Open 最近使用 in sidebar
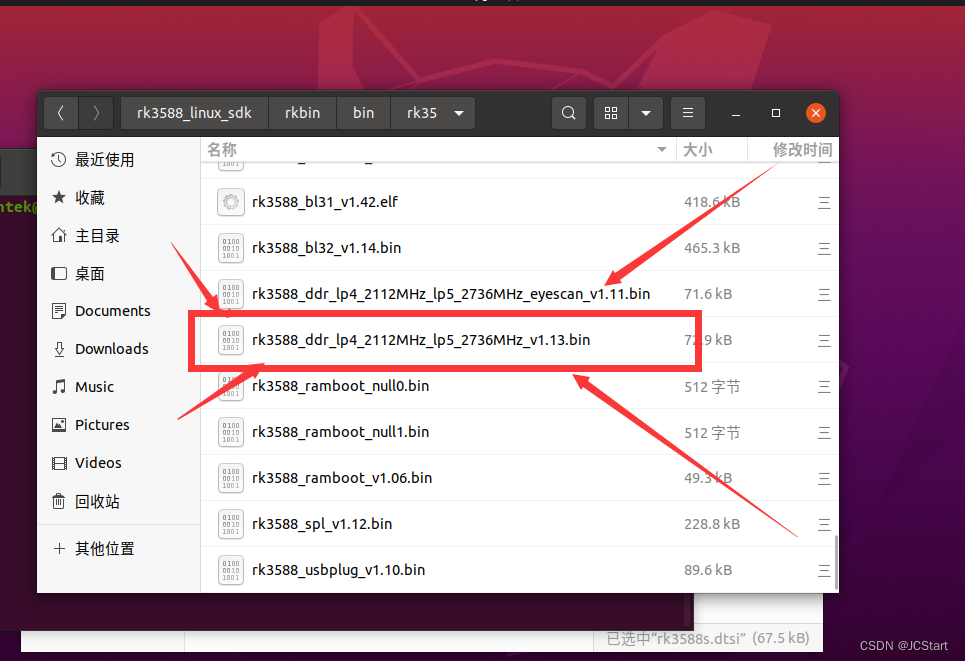This screenshot has width=965, height=661. pos(118,160)
